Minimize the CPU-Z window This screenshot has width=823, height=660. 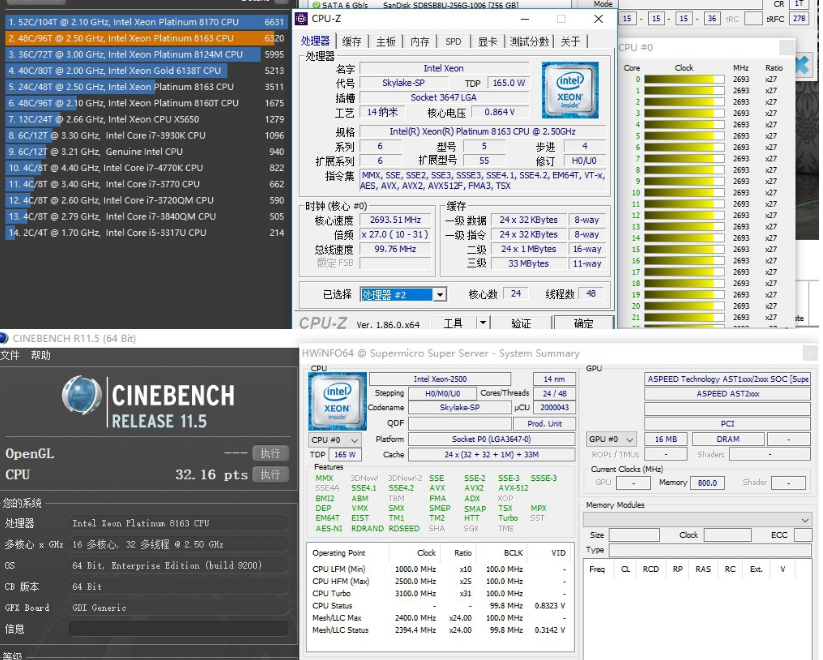(525, 19)
